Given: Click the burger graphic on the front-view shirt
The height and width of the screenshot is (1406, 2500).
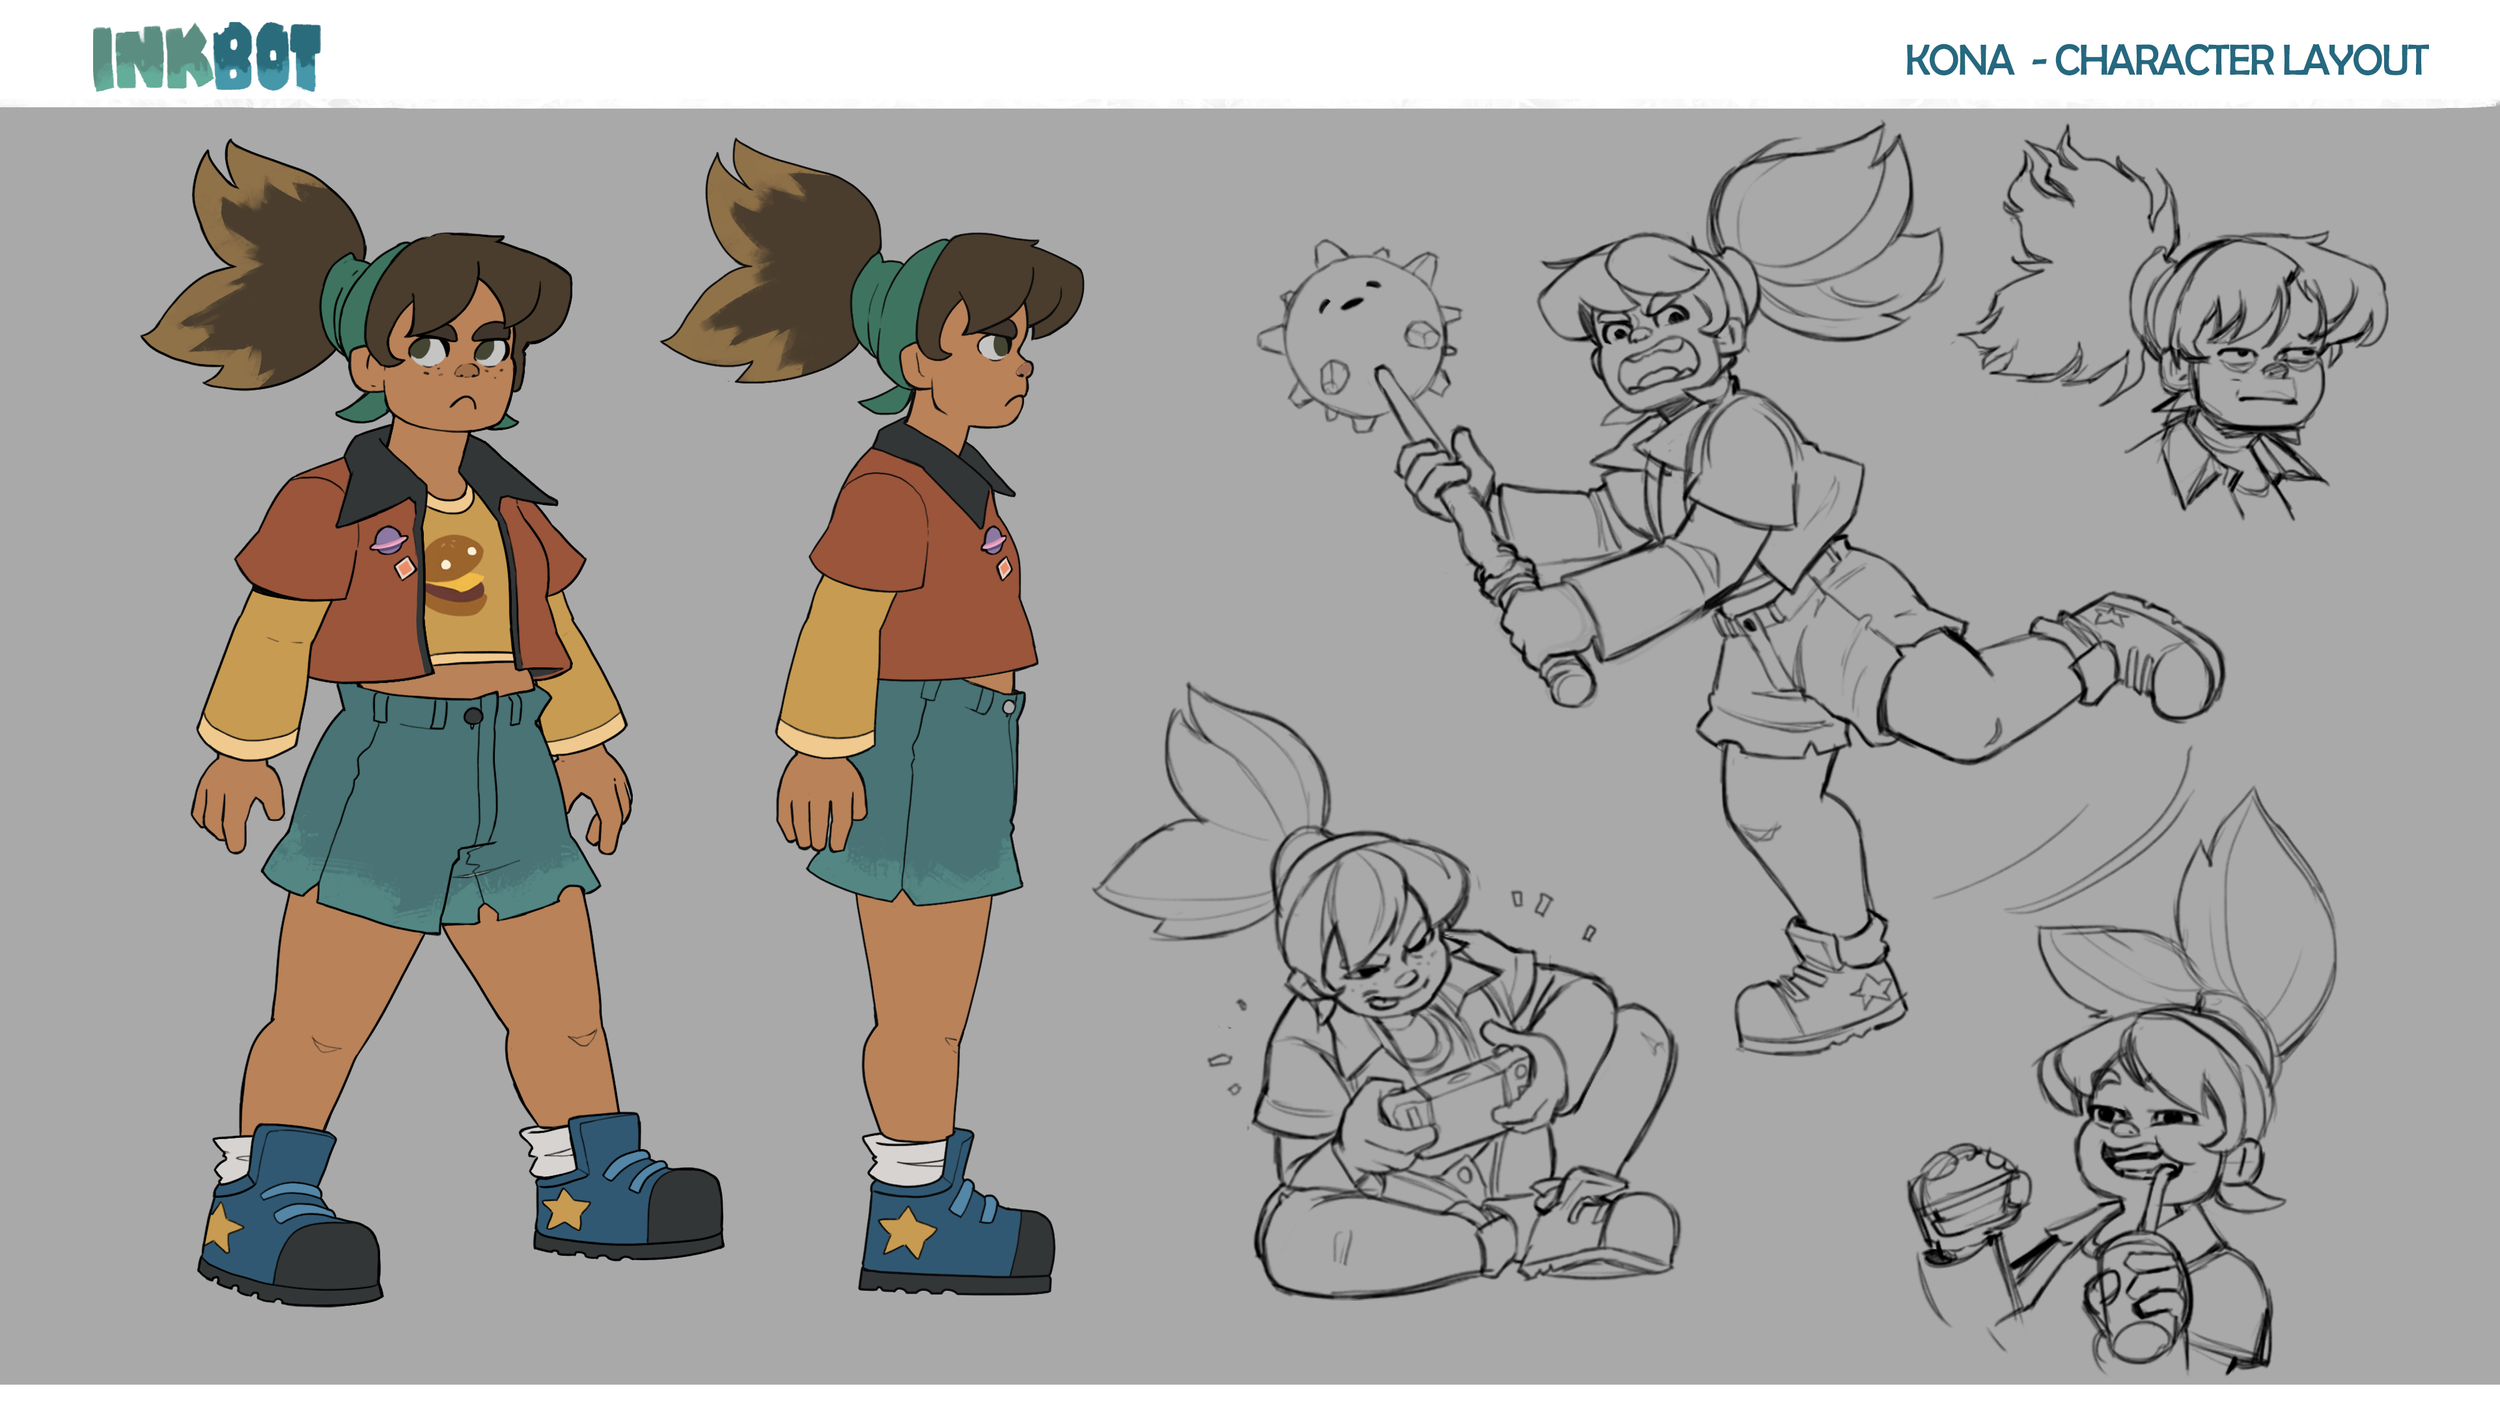Looking at the screenshot, I should [456, 574].
